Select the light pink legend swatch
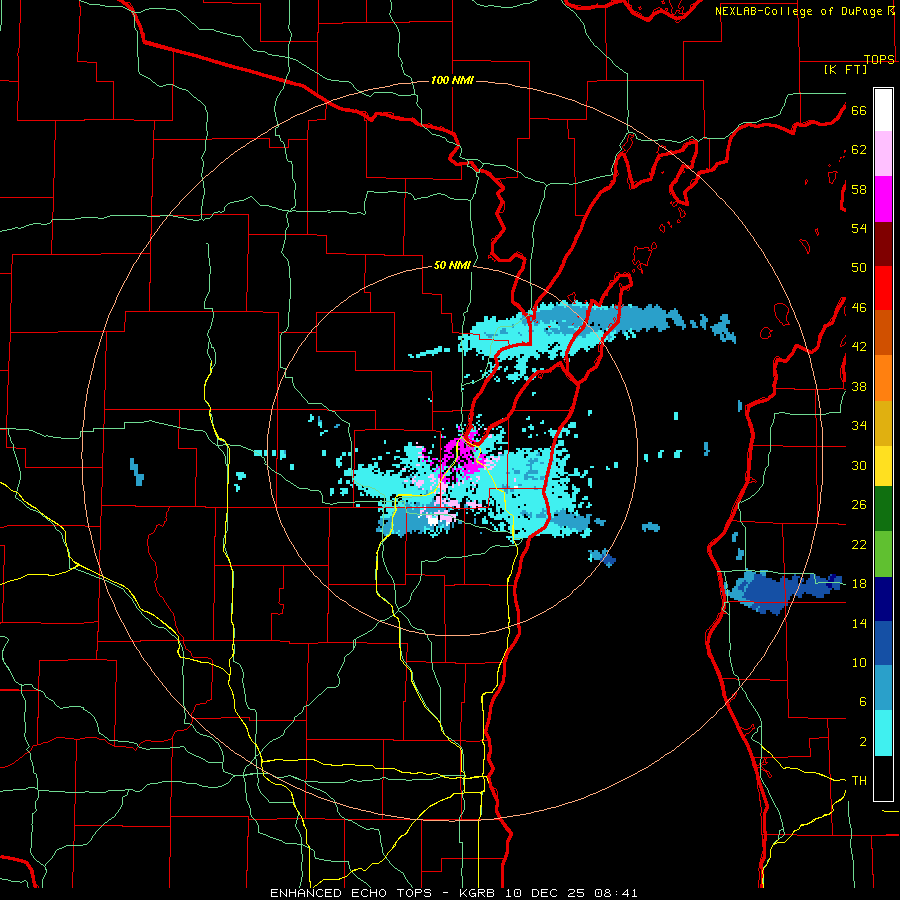Image resolution: width=900 pixels, height=900 pixels. (883, 154)
